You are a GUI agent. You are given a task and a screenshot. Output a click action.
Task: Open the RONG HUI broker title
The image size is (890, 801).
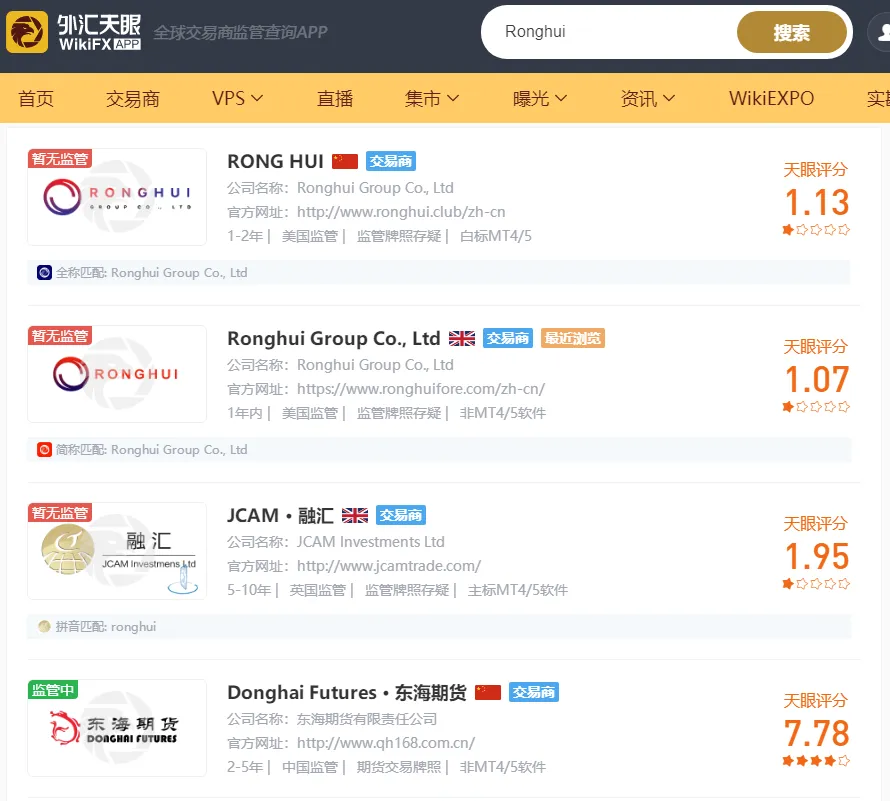(275, 161)
